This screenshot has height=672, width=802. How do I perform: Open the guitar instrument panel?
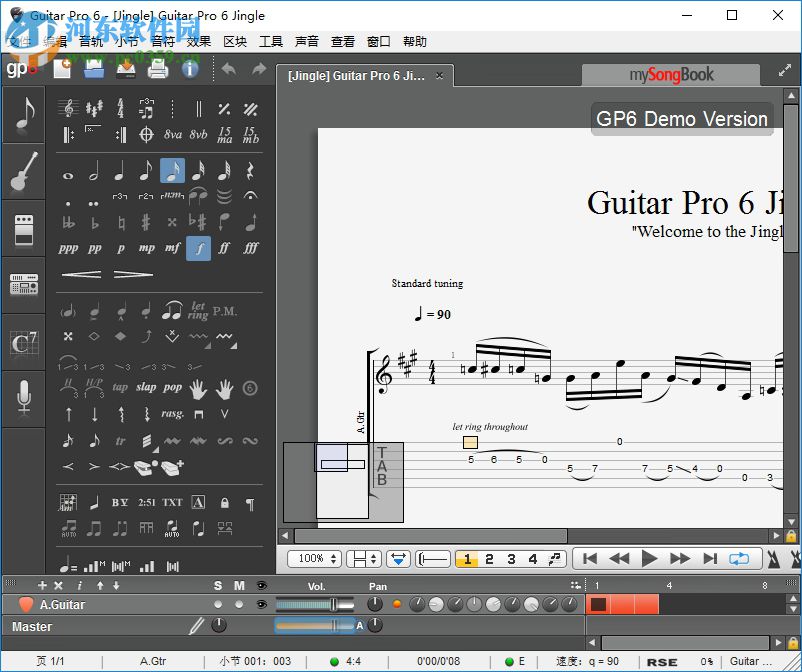(23, 172)
